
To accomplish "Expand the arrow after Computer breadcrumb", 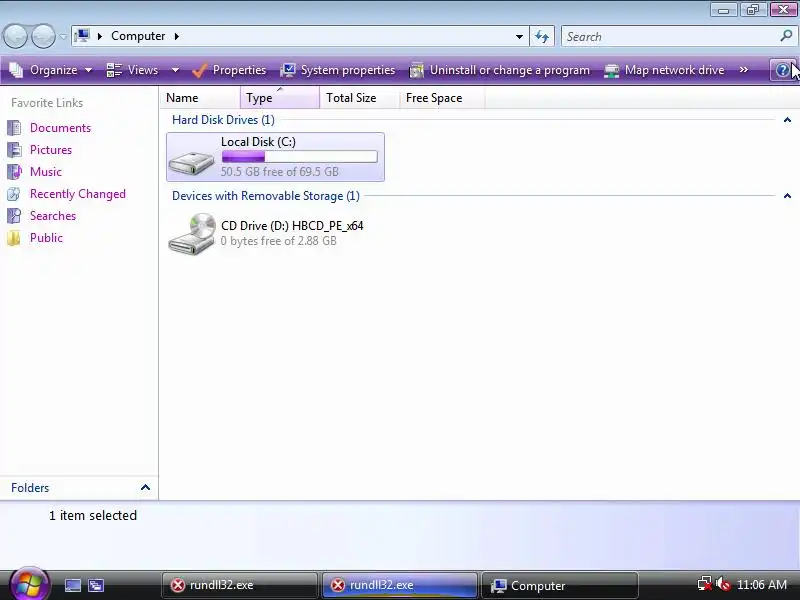I will (177, 36).
